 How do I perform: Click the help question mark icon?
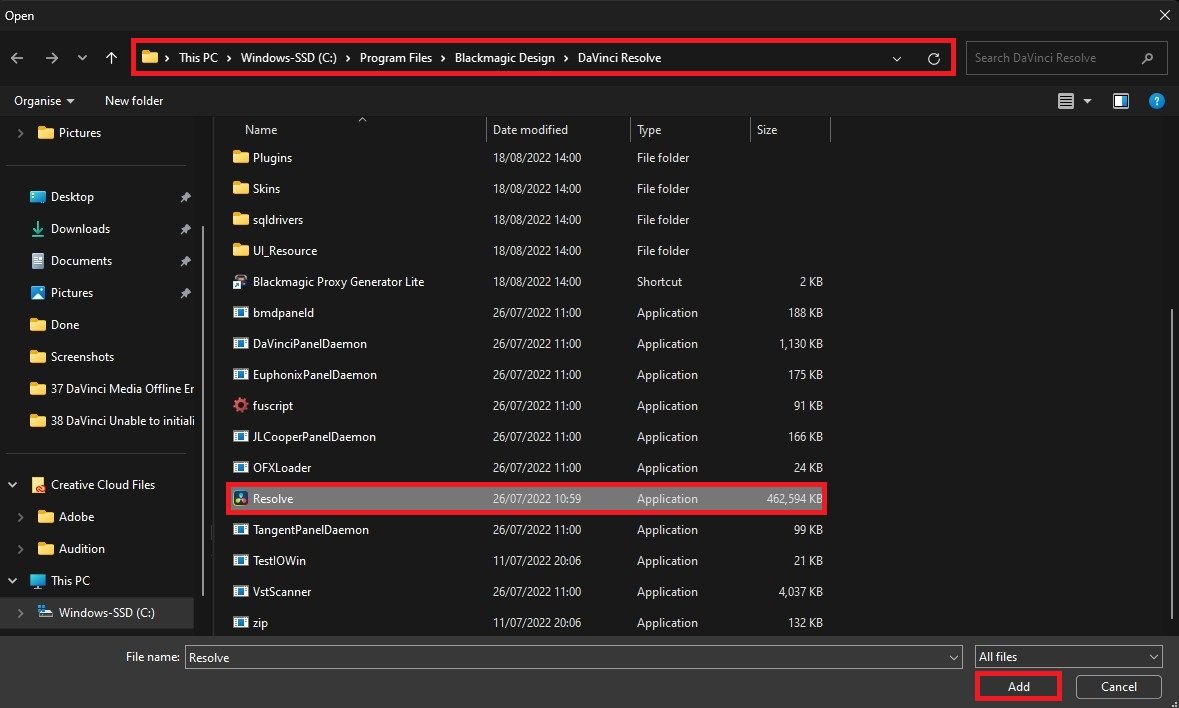[1156, 101]
